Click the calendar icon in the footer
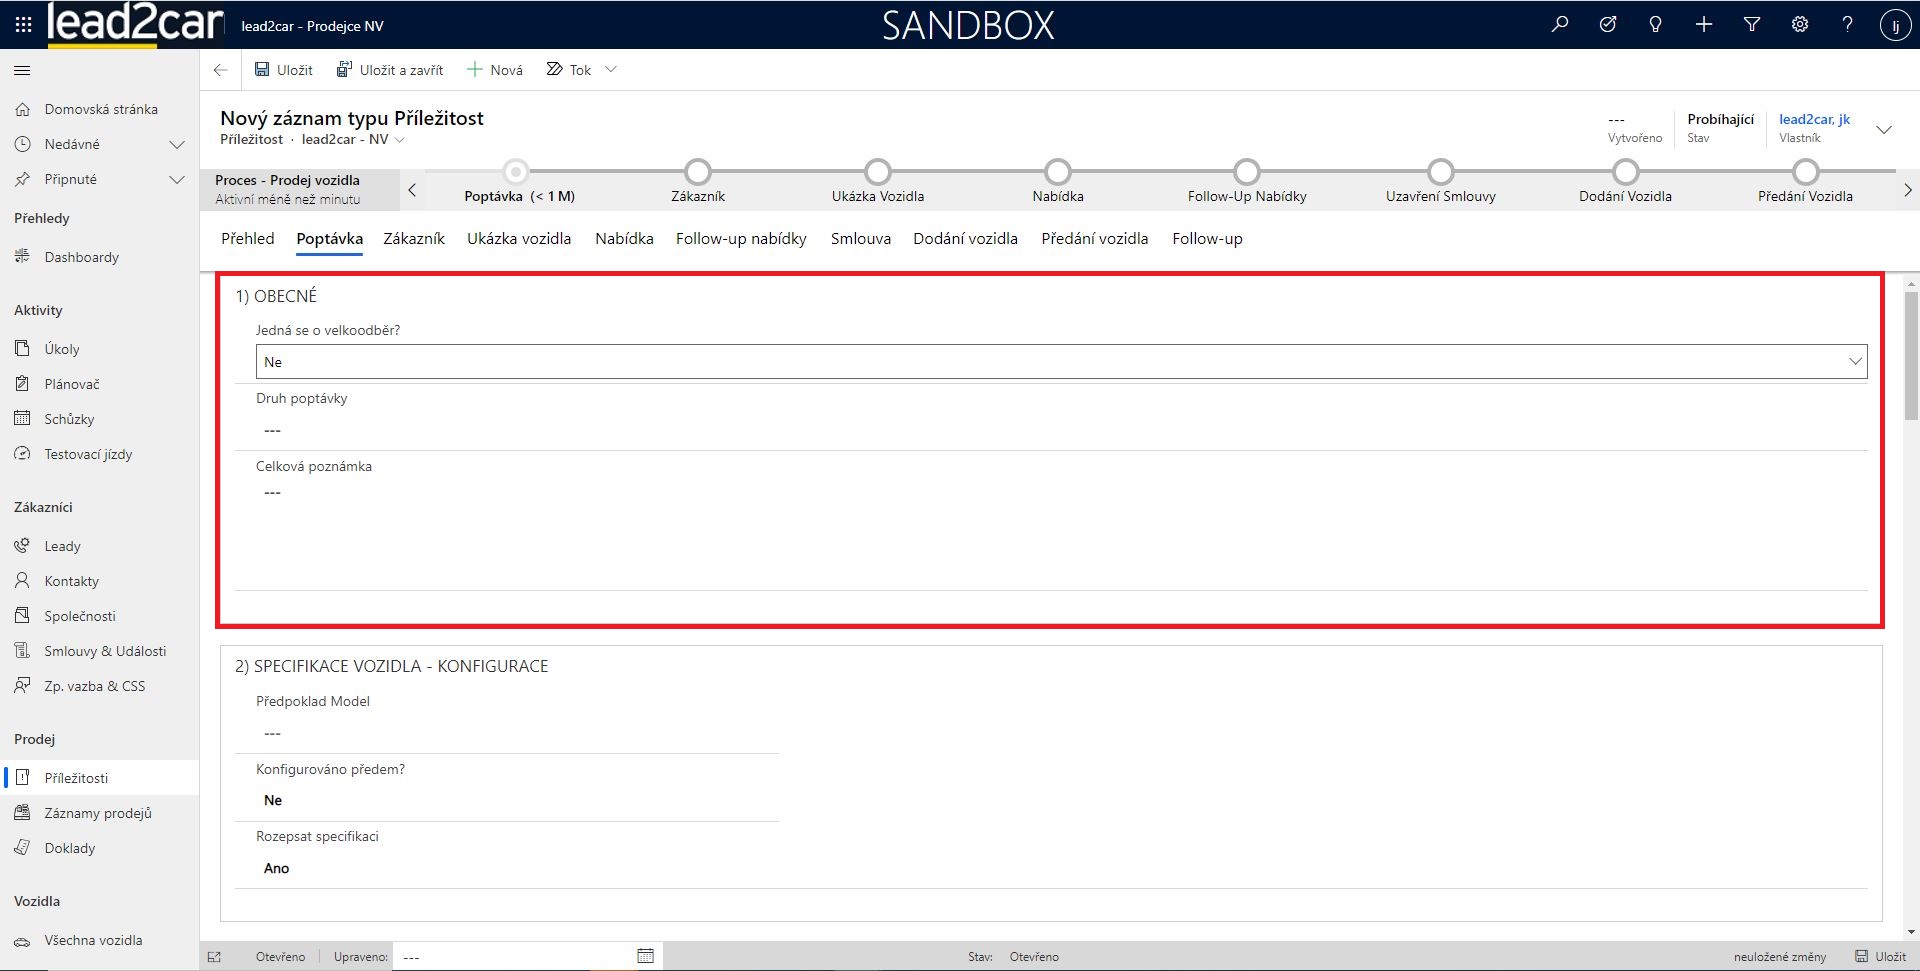 click(645, 956)
